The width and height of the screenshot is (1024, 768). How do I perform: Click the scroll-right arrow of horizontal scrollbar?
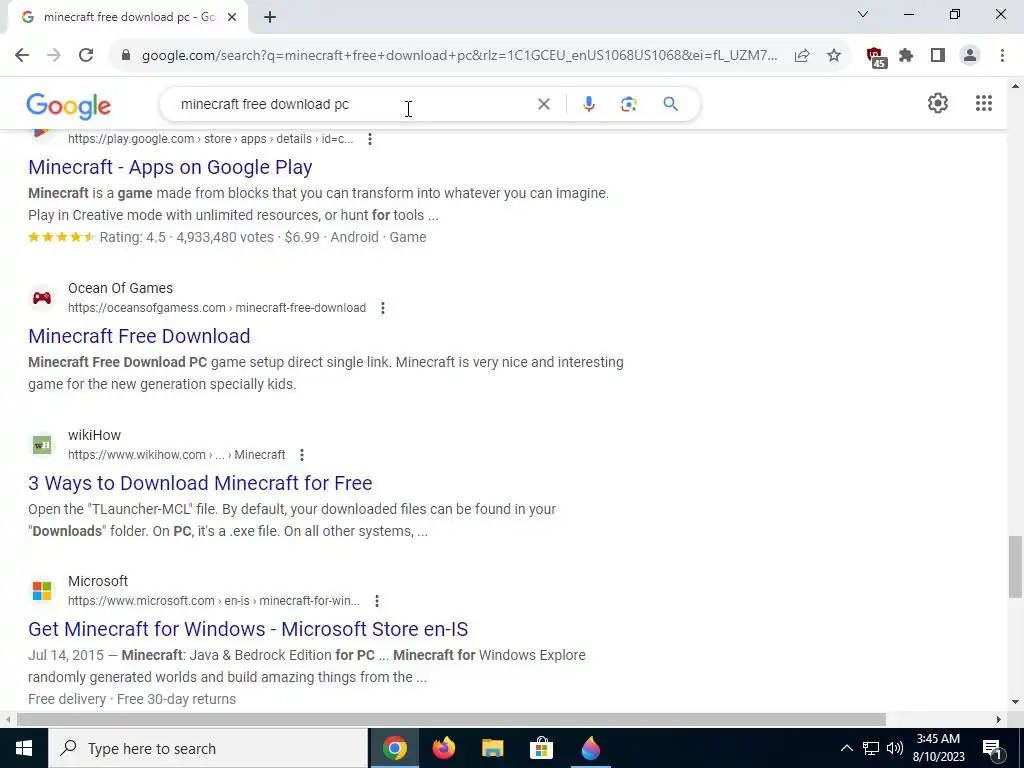click(x=999, y=720)
